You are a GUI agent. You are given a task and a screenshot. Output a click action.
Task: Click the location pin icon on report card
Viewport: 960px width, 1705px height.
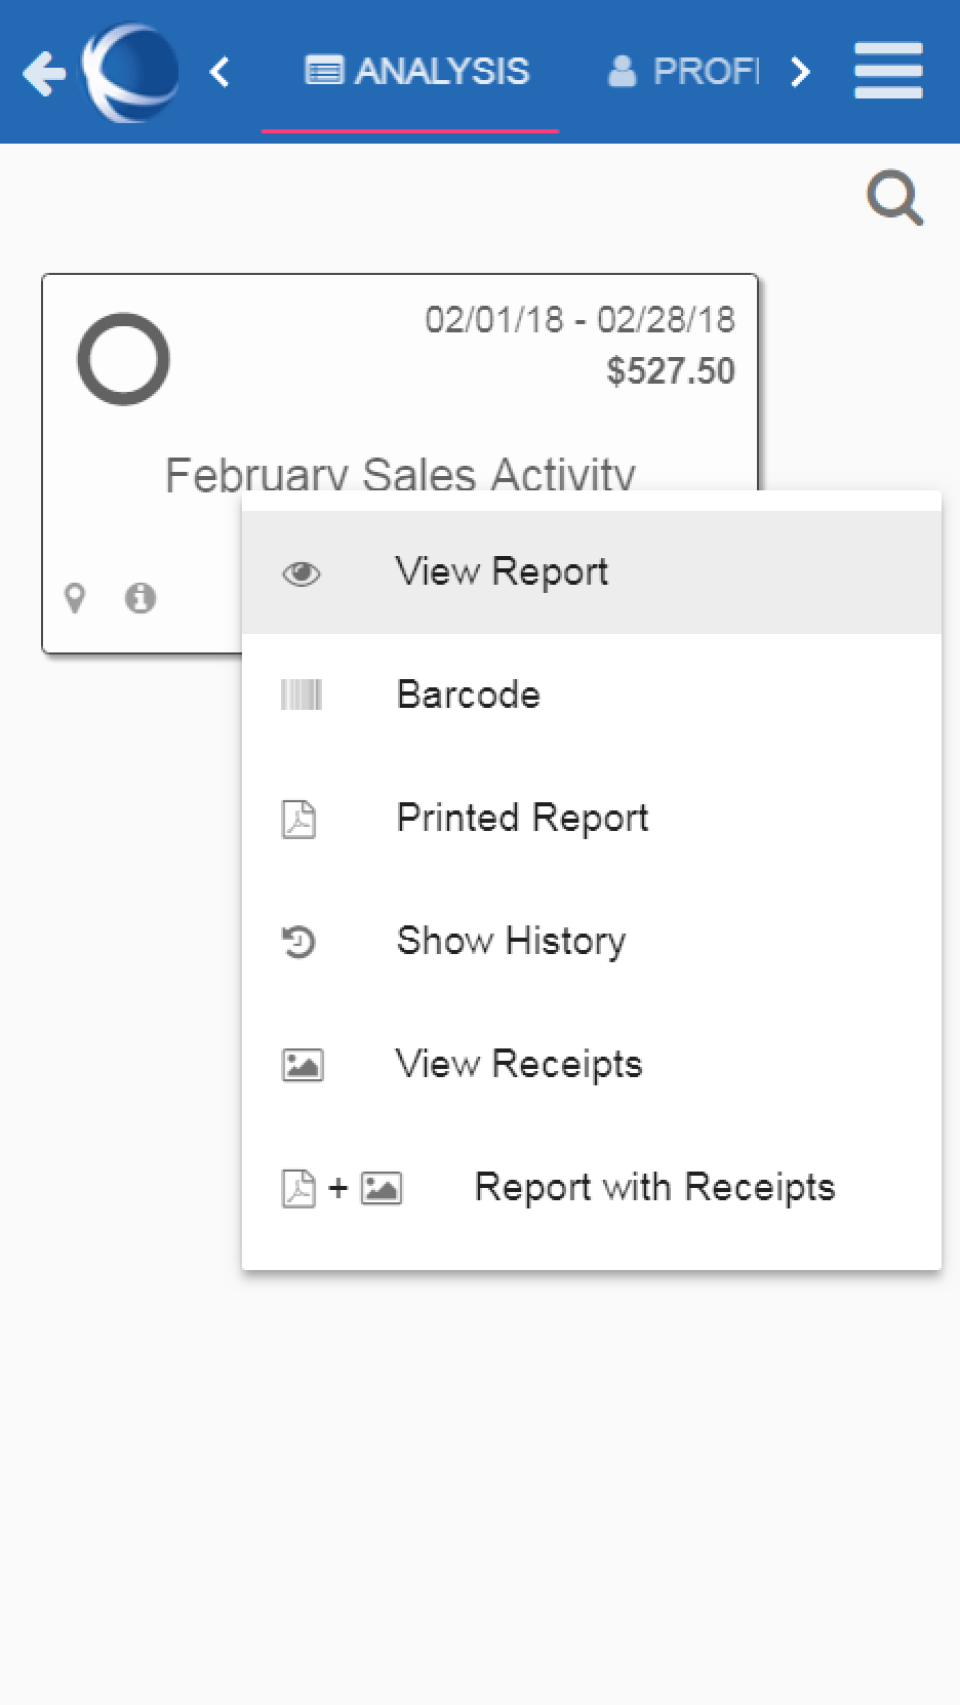click(75, 598)
